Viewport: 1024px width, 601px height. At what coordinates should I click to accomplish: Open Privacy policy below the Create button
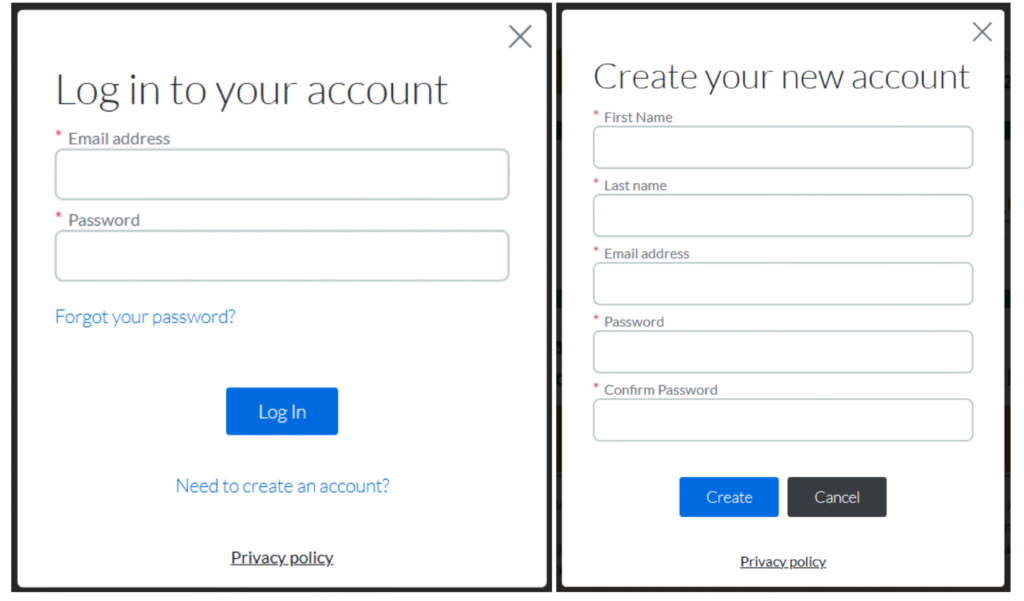[x=782, y=562]
